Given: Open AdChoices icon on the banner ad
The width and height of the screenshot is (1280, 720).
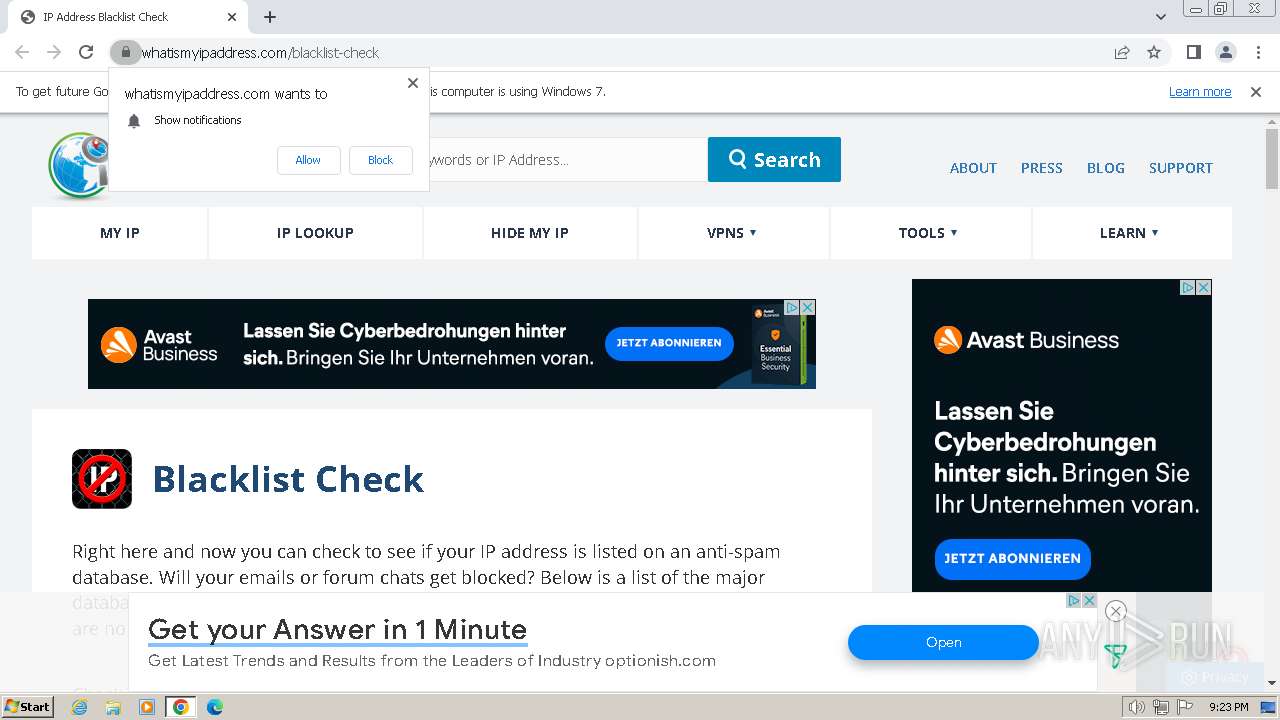Looking at the screenshot, I should (791, 308).
